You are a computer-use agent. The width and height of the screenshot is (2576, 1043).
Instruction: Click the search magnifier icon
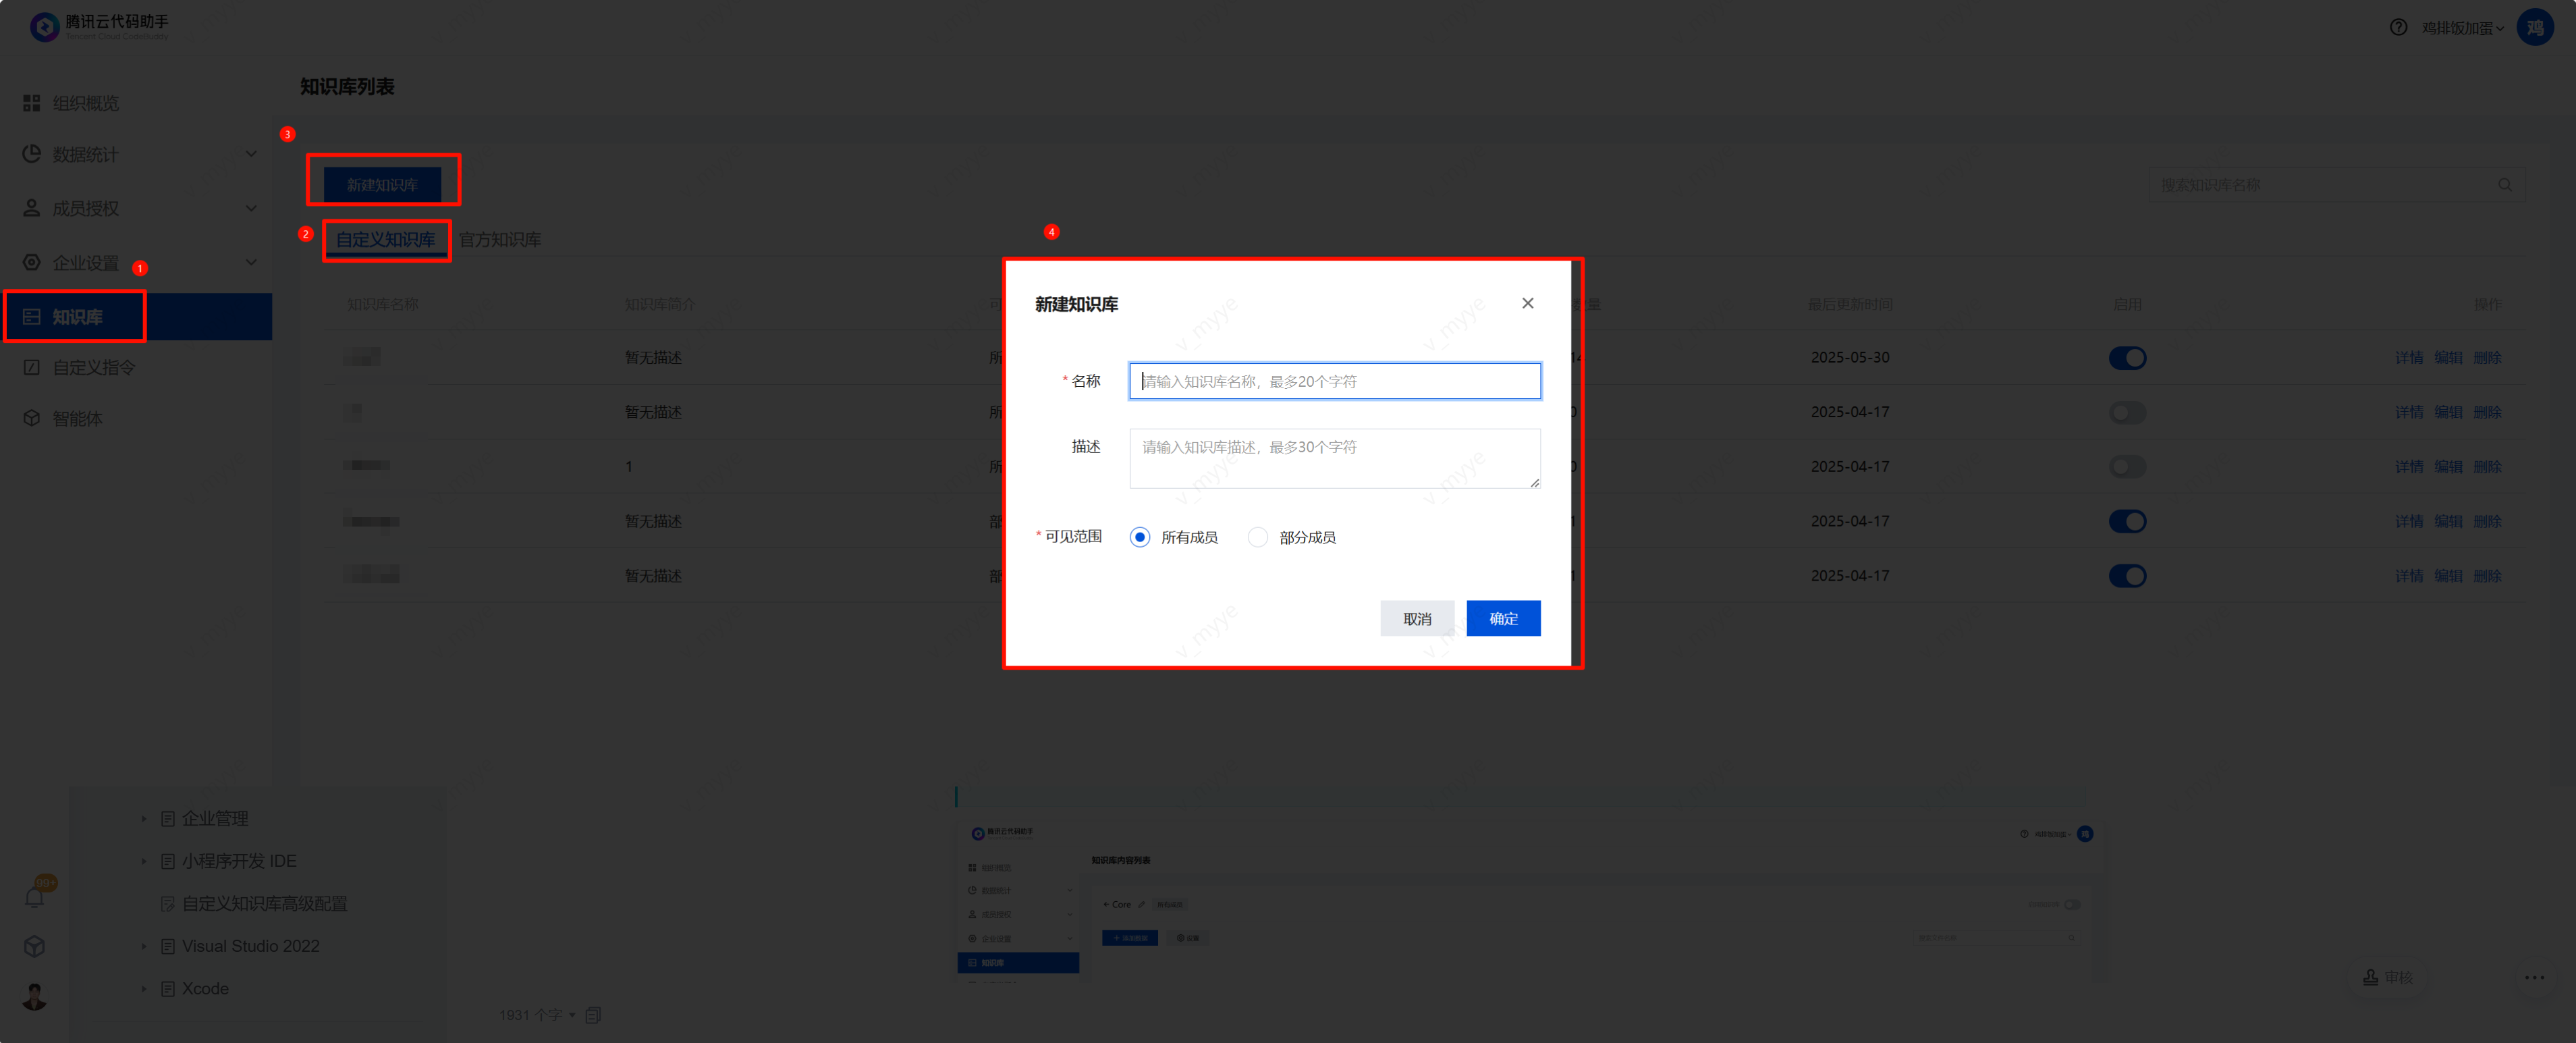(2504, 185)
